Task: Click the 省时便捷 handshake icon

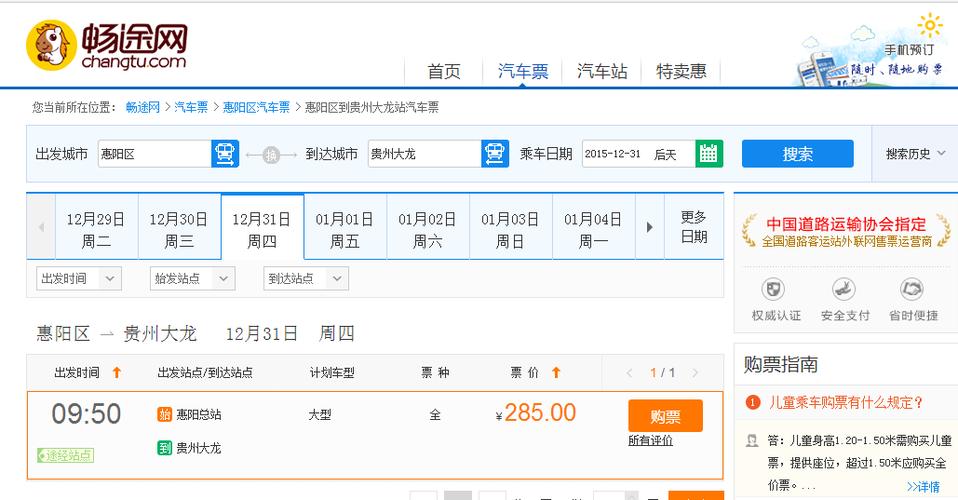Action: tap(912, 289)
